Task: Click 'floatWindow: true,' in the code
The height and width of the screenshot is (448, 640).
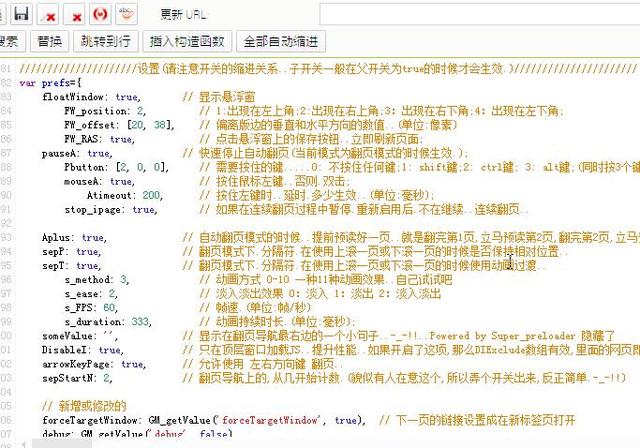Action: pos(91,97)
